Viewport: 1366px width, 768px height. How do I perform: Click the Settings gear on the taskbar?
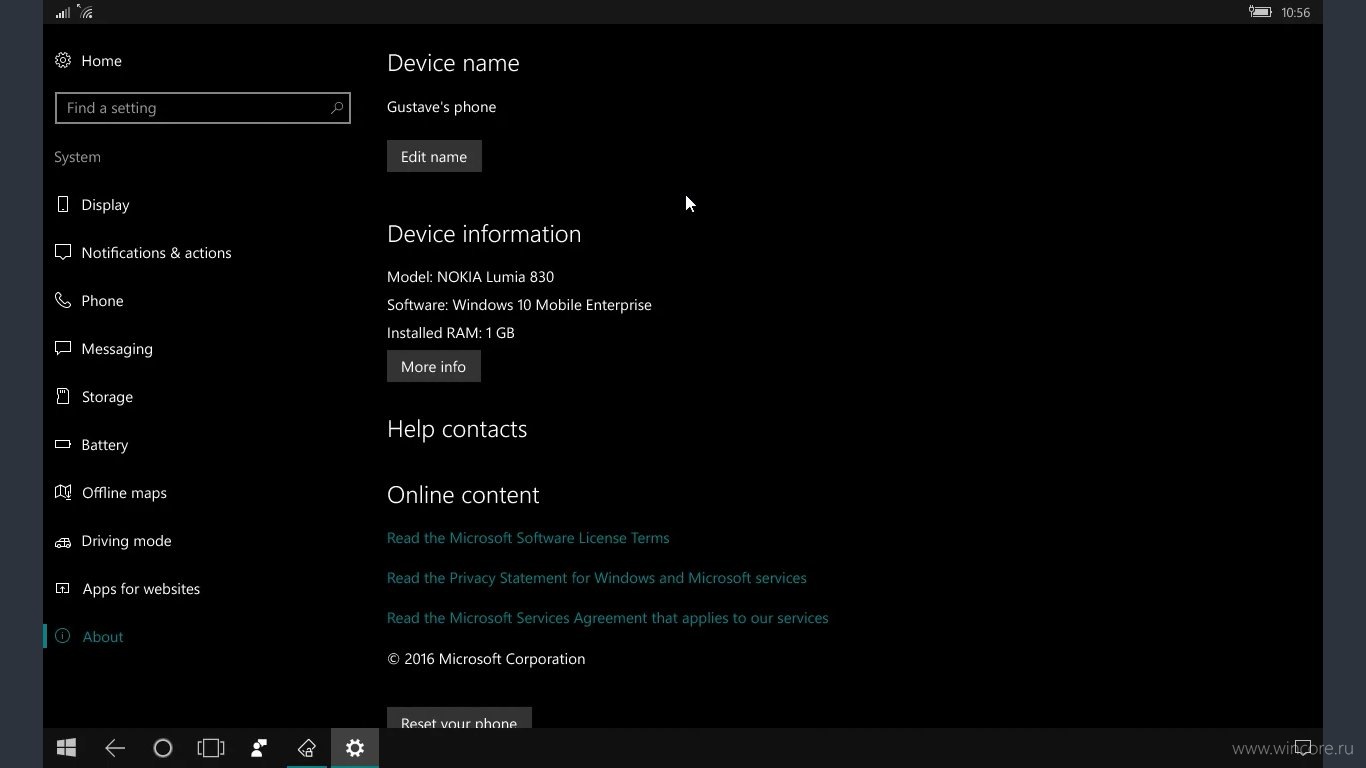(x=355, y=748)
